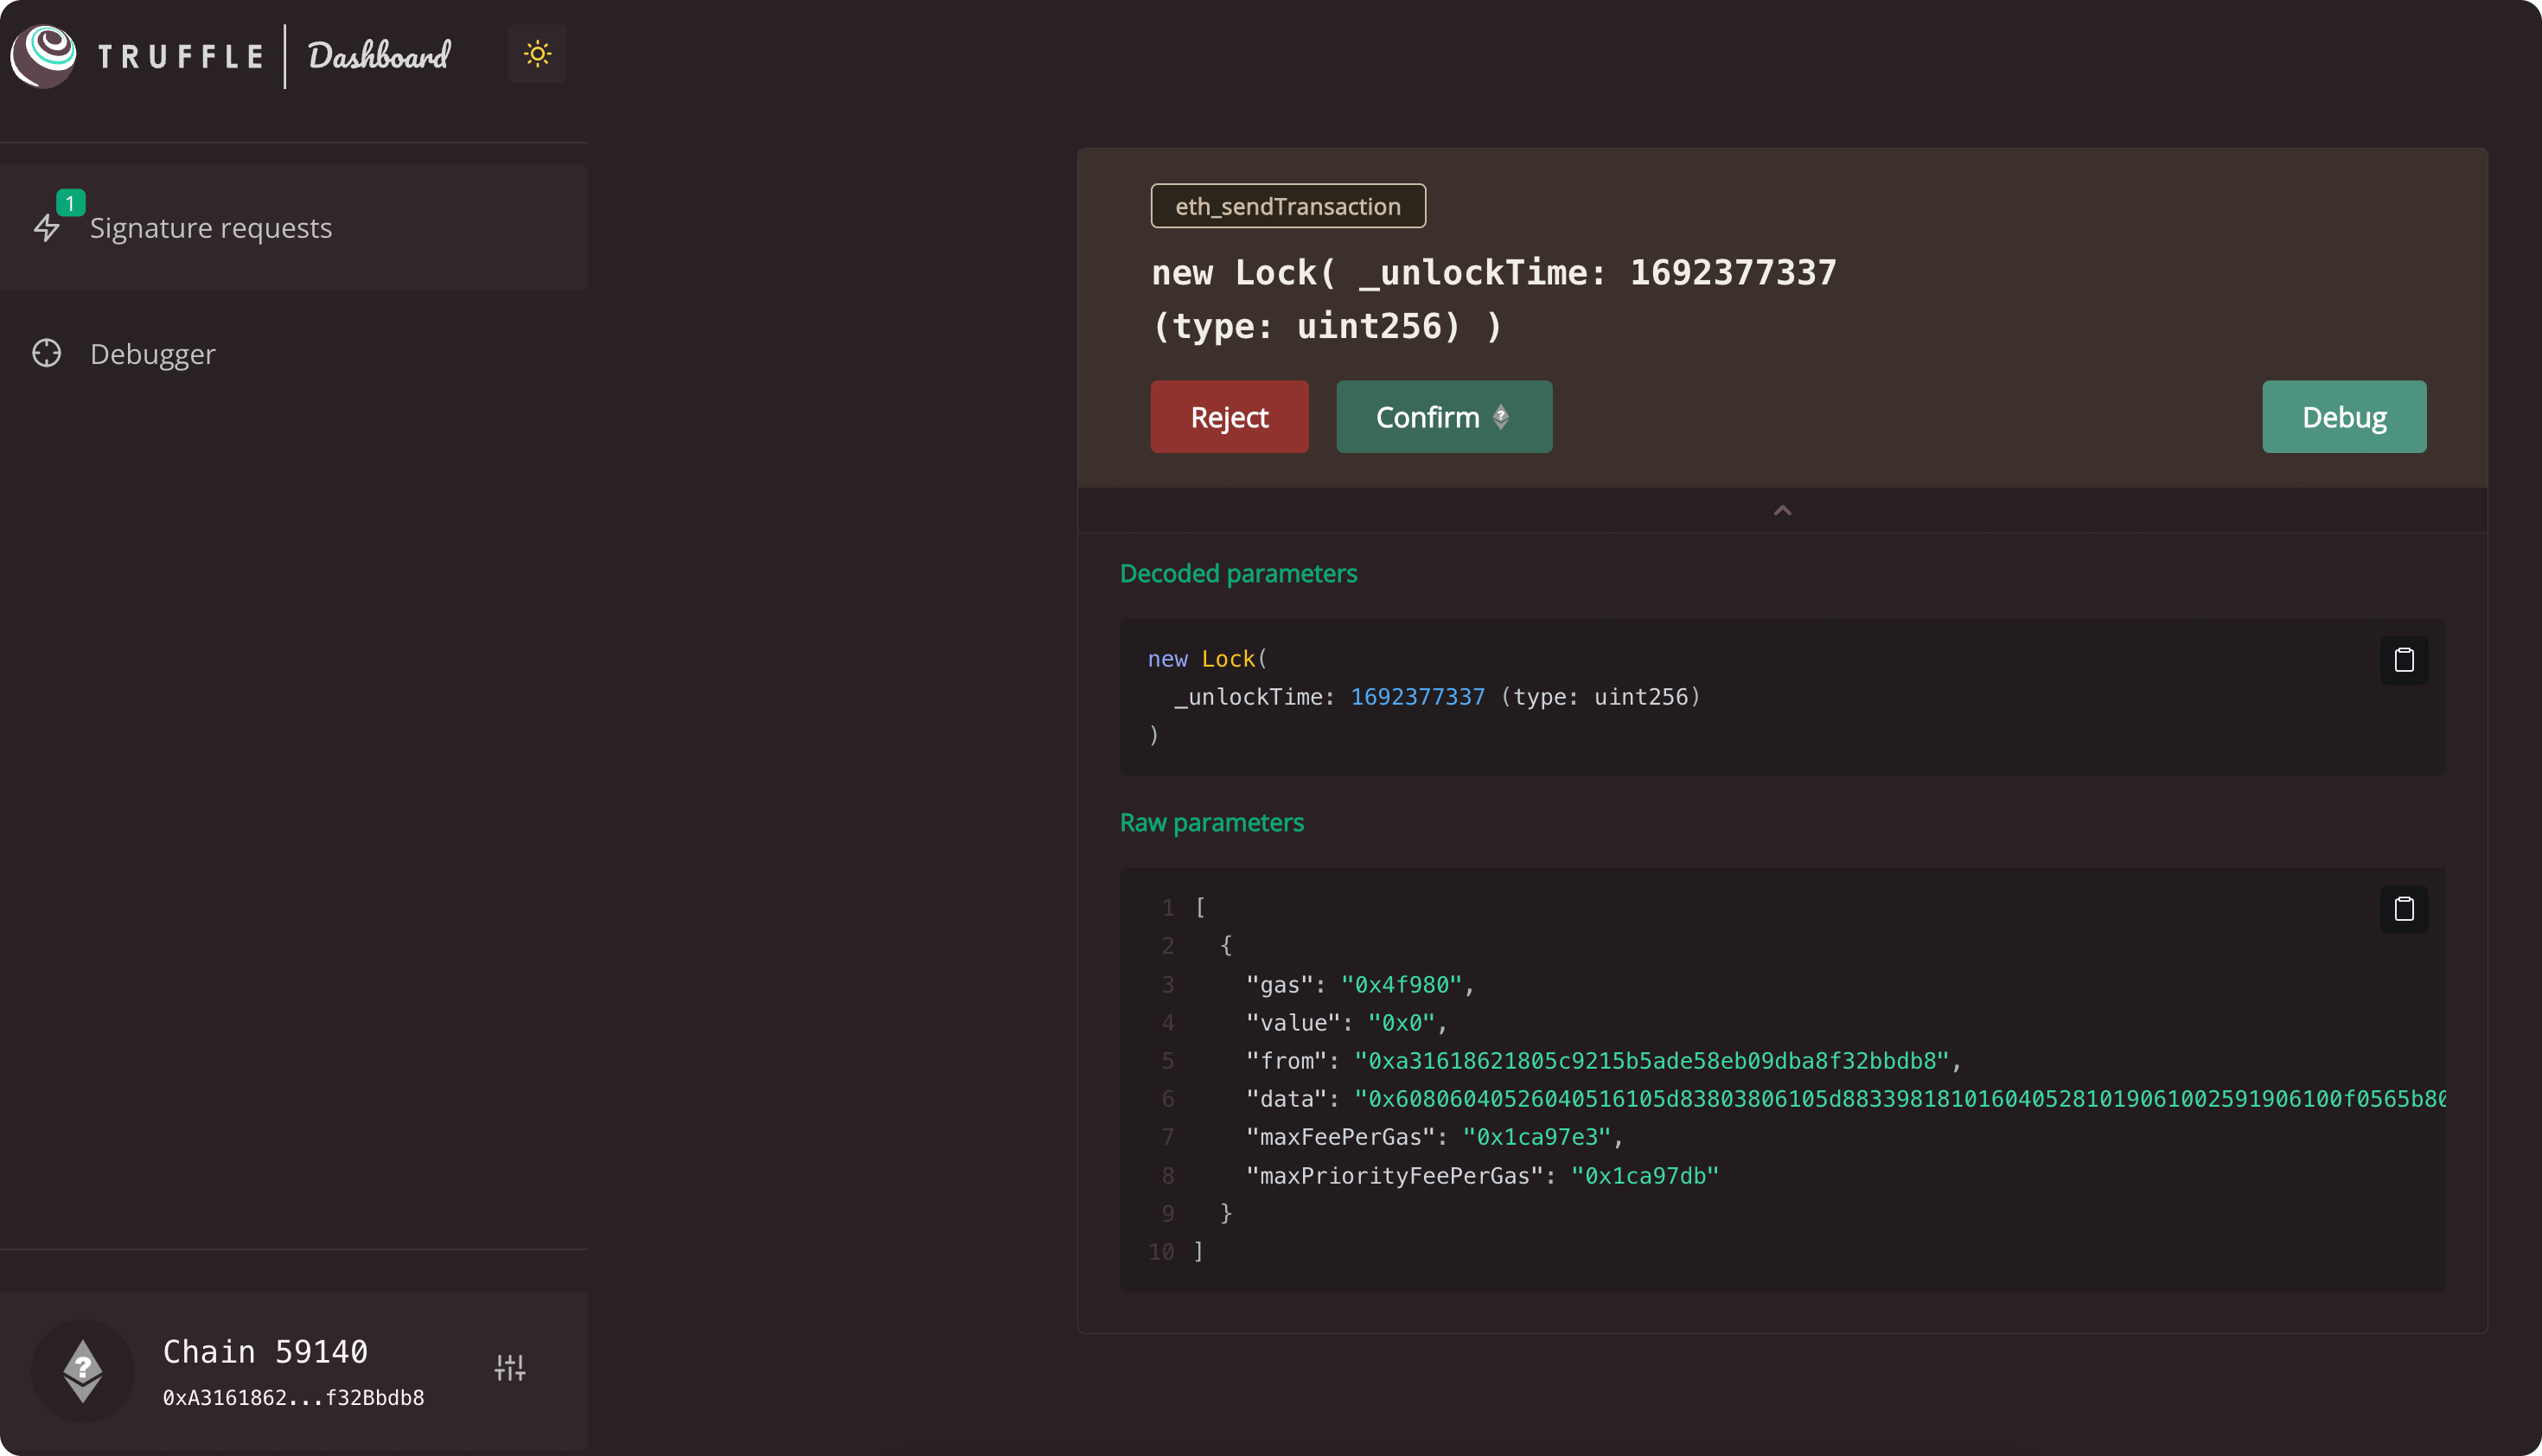This screenshot has width=2542, height=1456.
Task: Collapse the request details chevron
Action: coord(1782,511)
